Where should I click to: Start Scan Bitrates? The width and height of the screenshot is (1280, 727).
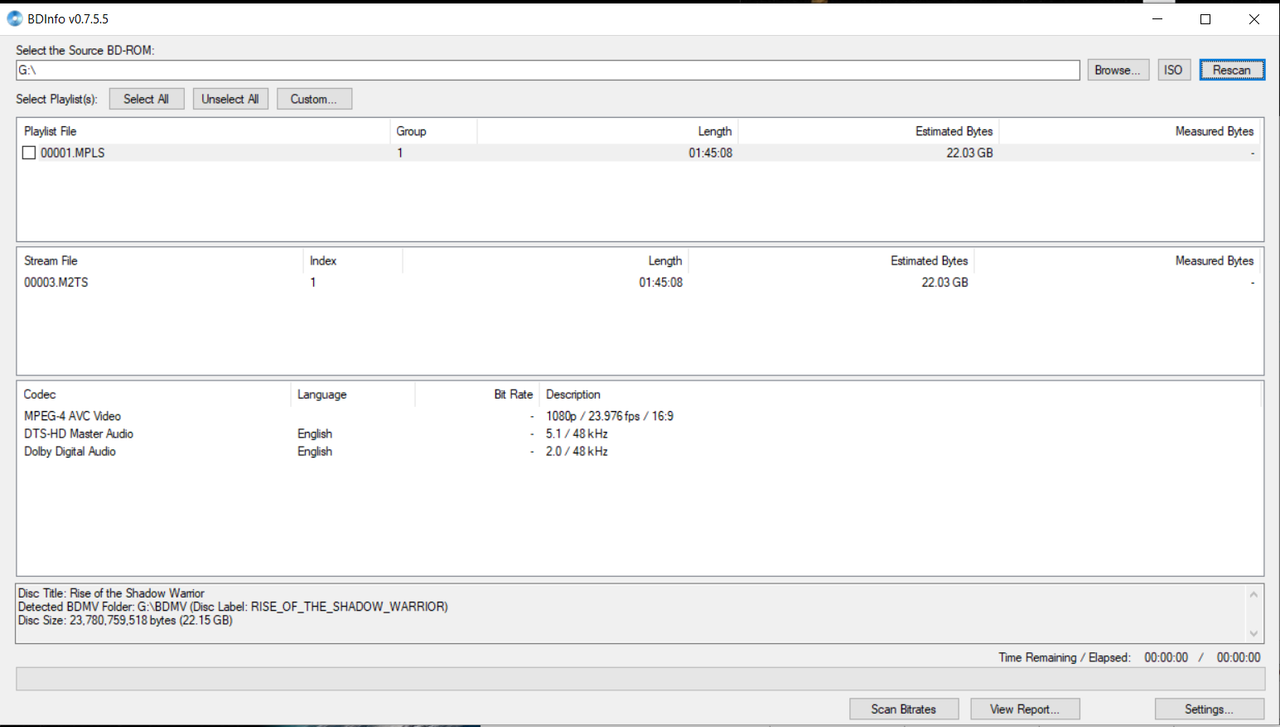click(x=904, y=709)
